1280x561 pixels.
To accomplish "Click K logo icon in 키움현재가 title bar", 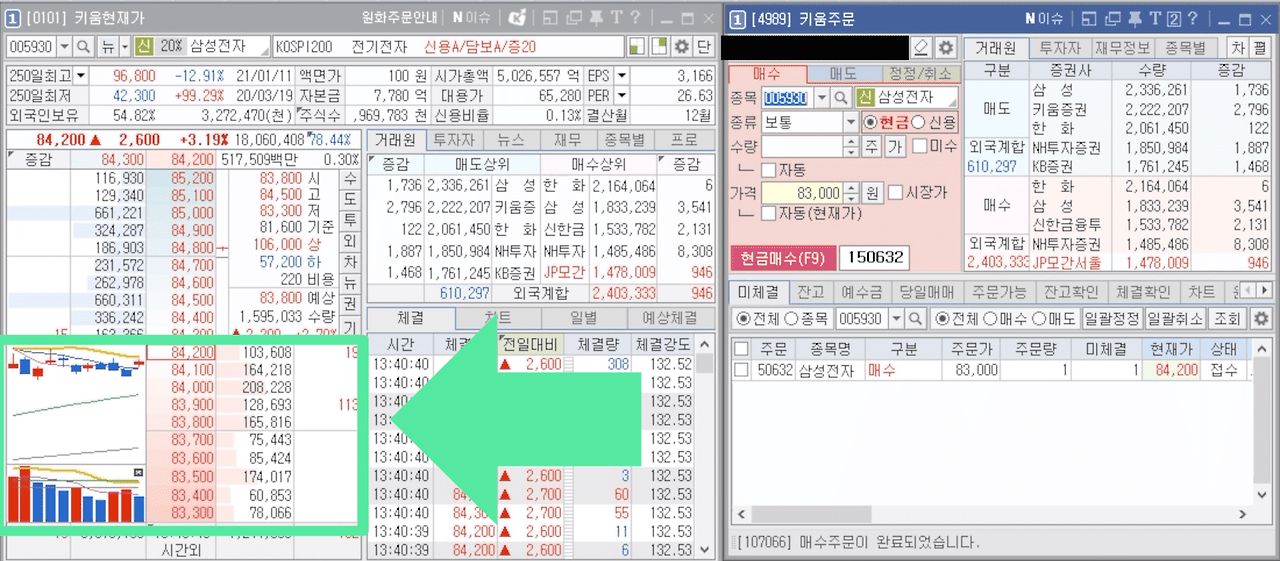I will point(518,18).
